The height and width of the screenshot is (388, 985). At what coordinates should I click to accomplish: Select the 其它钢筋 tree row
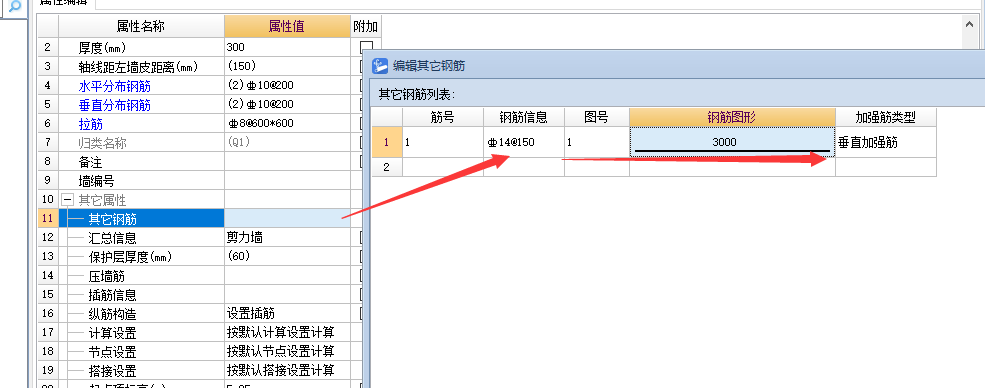coord(141,218)
